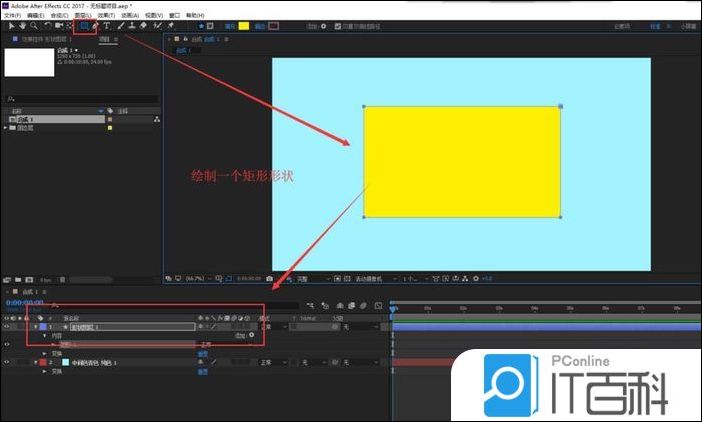Collapse the shape layer 1 properties
Screen dimensions: 702x422
click(36, 327)
